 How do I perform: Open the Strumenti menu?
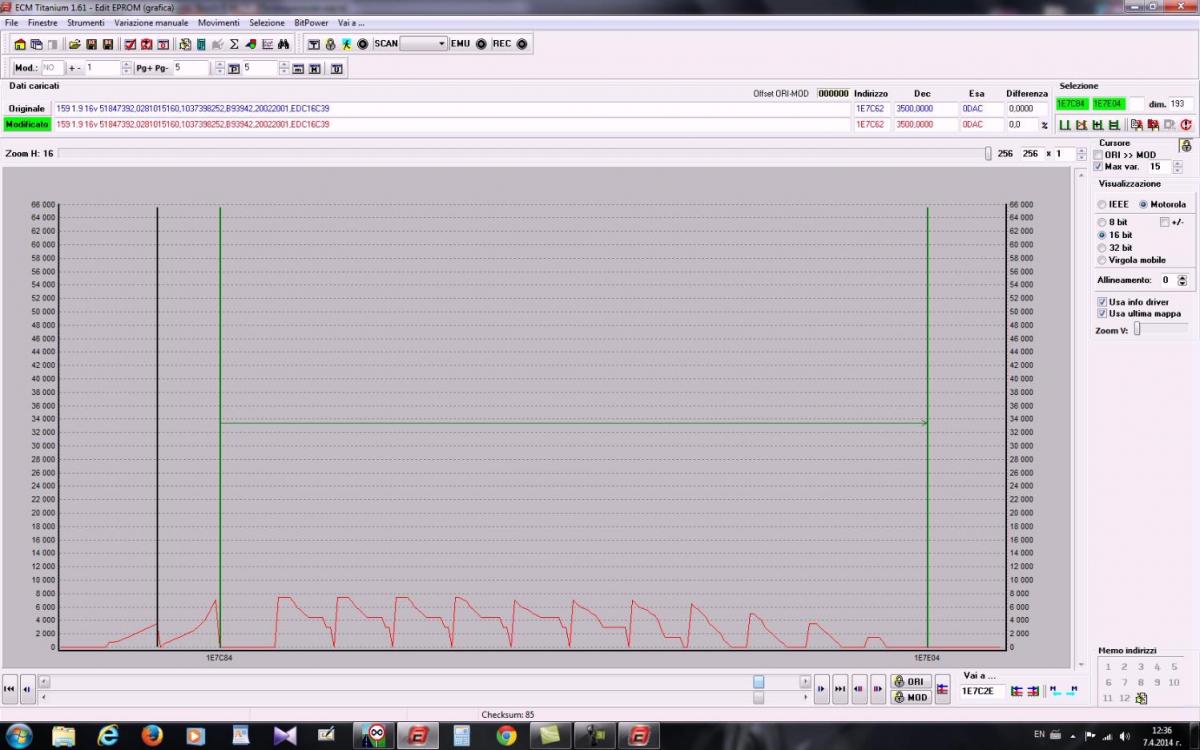[x=86, y=22]
